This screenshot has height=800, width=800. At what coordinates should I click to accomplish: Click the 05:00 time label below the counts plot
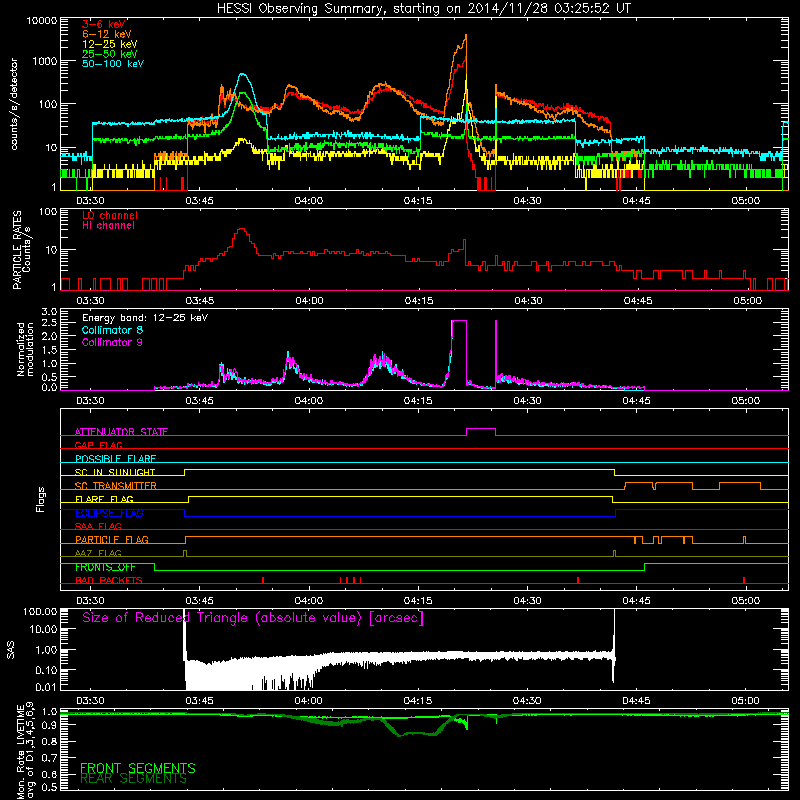[745, 201]
